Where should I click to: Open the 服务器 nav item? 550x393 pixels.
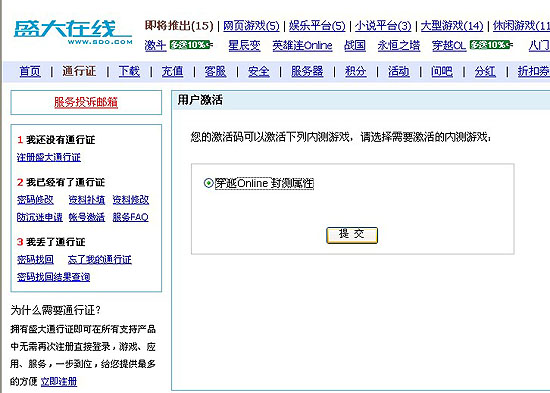point(307,72)
